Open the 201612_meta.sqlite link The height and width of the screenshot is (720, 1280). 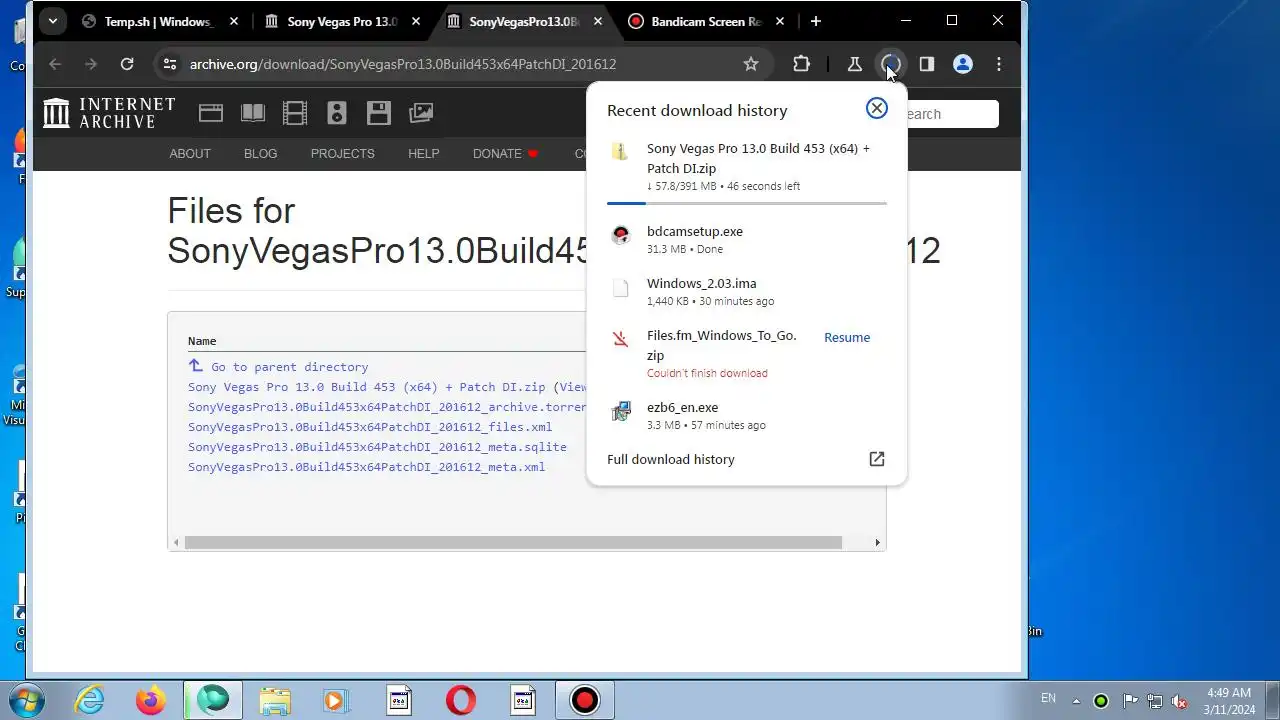[377, 447]
